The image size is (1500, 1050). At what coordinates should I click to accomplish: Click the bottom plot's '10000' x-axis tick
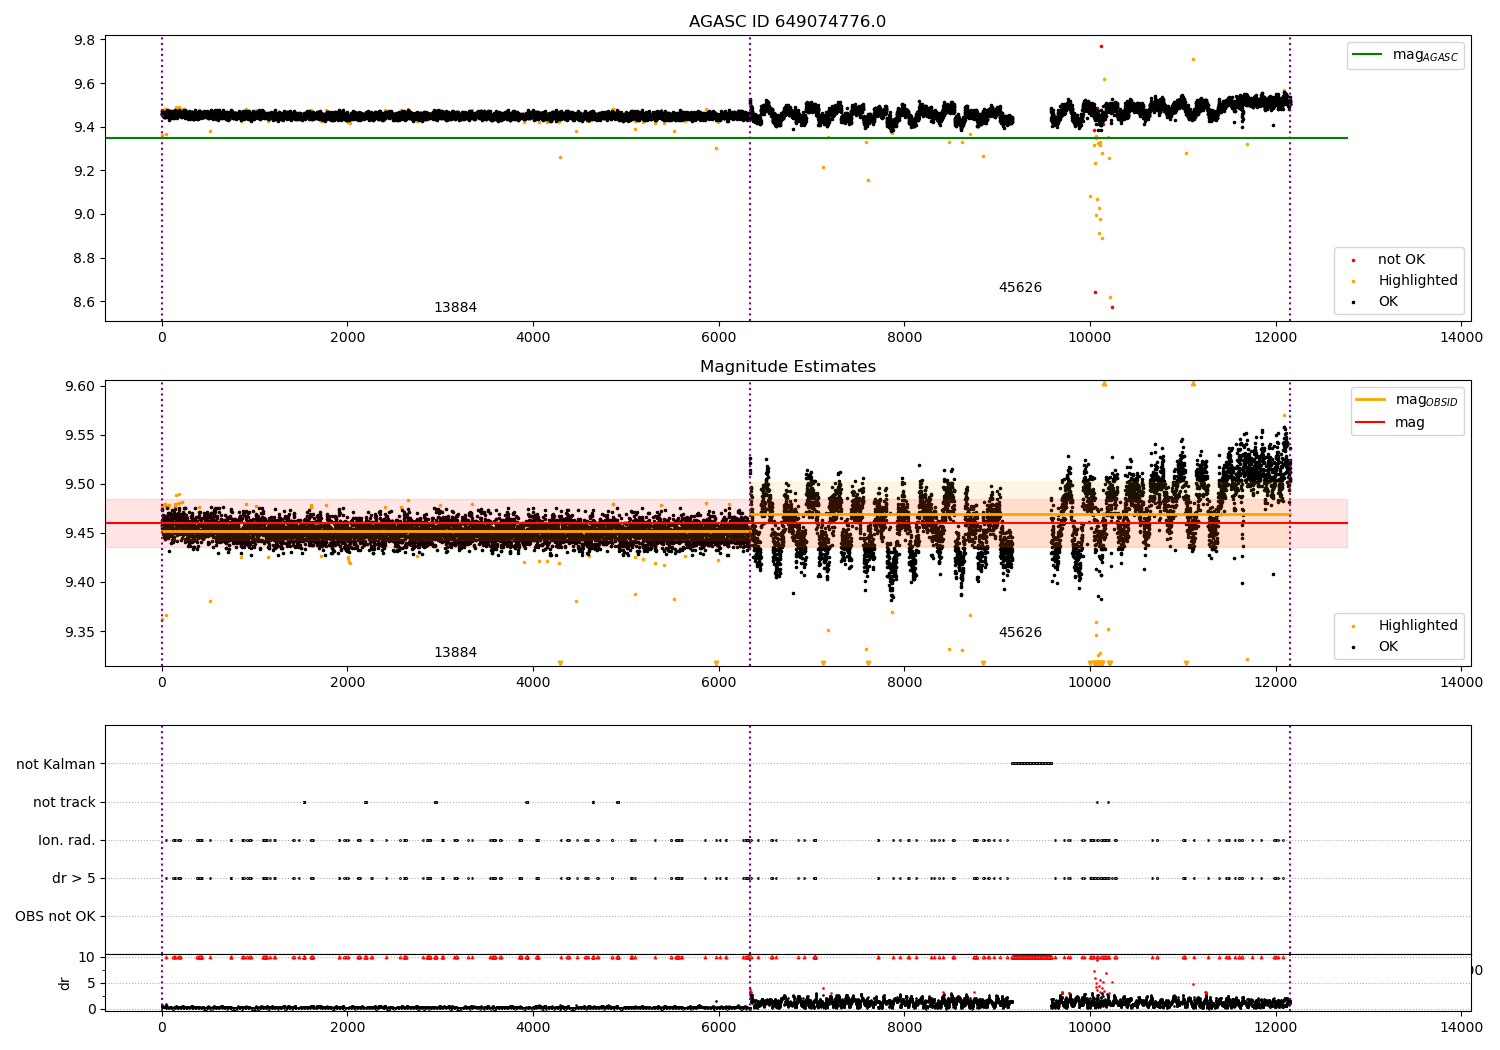click(x=1090, y=1027)
